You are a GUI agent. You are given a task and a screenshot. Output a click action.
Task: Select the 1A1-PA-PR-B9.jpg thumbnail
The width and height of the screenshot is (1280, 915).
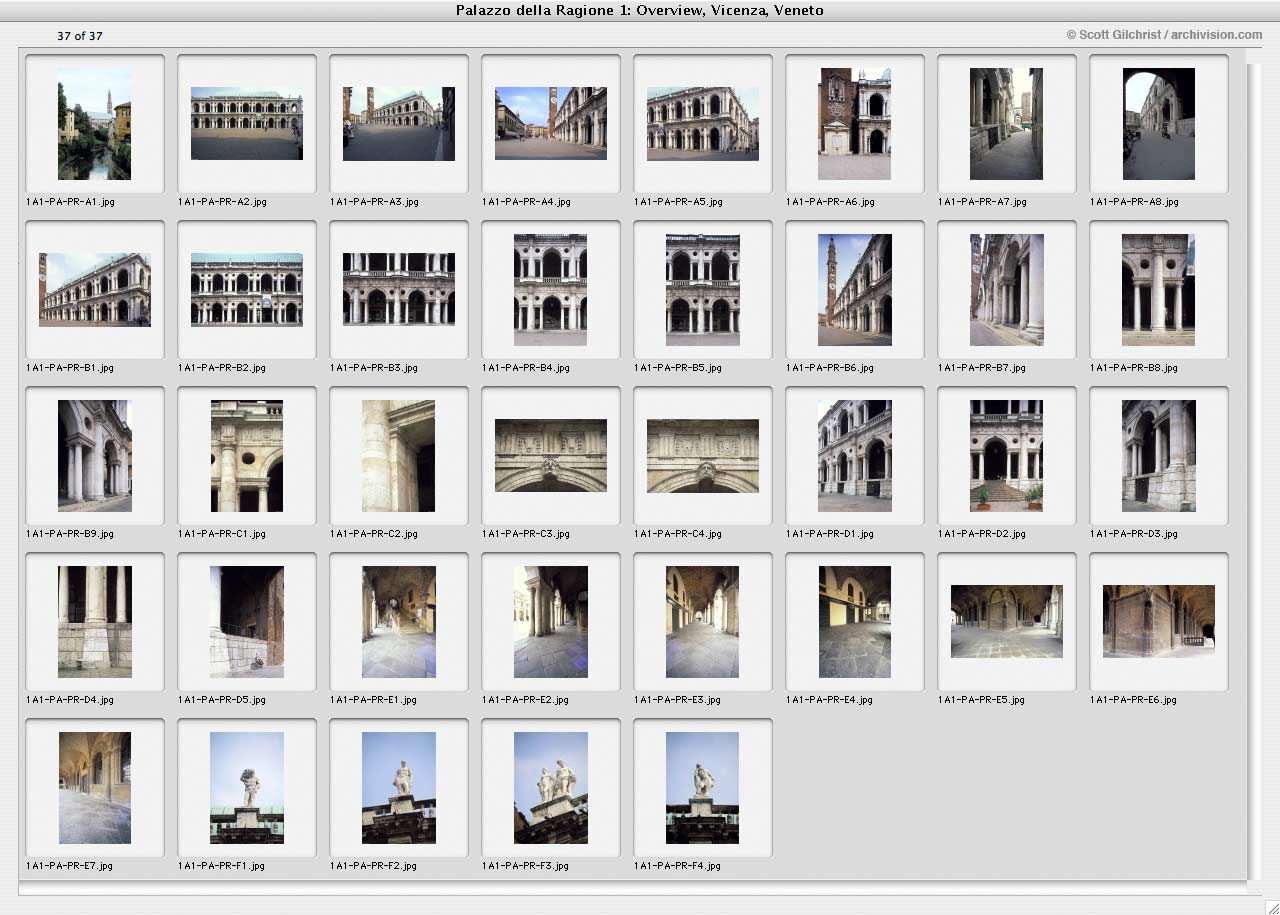point(95,456)
